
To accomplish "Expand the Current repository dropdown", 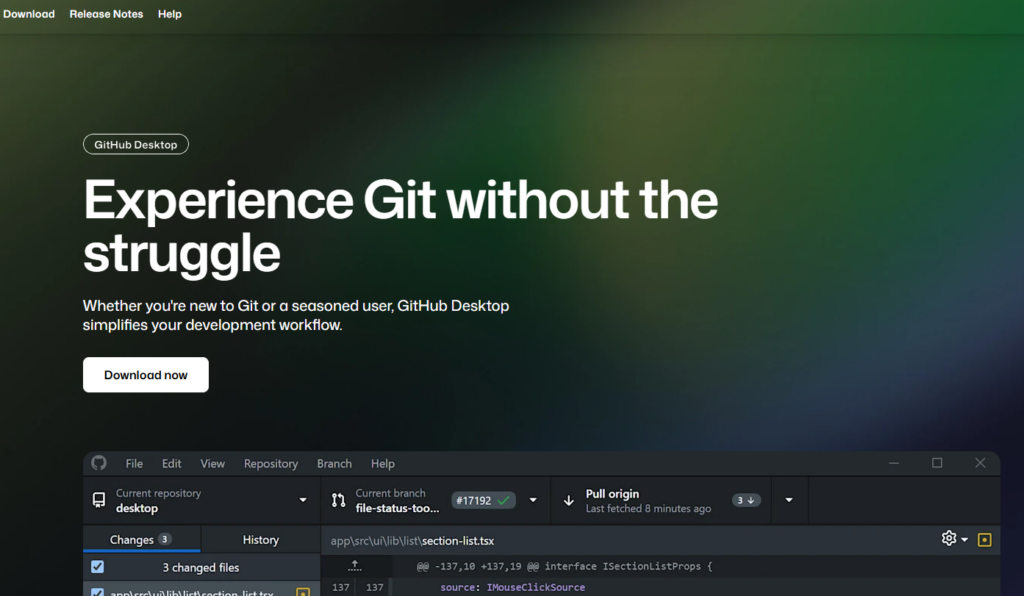I will tap(303, 500).
